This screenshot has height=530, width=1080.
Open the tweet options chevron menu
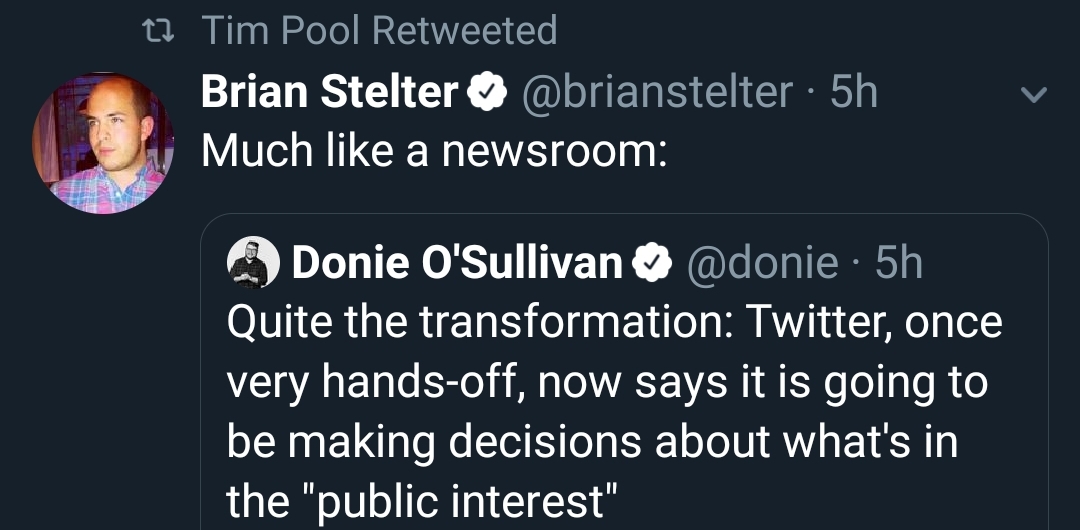point(1032,97)
